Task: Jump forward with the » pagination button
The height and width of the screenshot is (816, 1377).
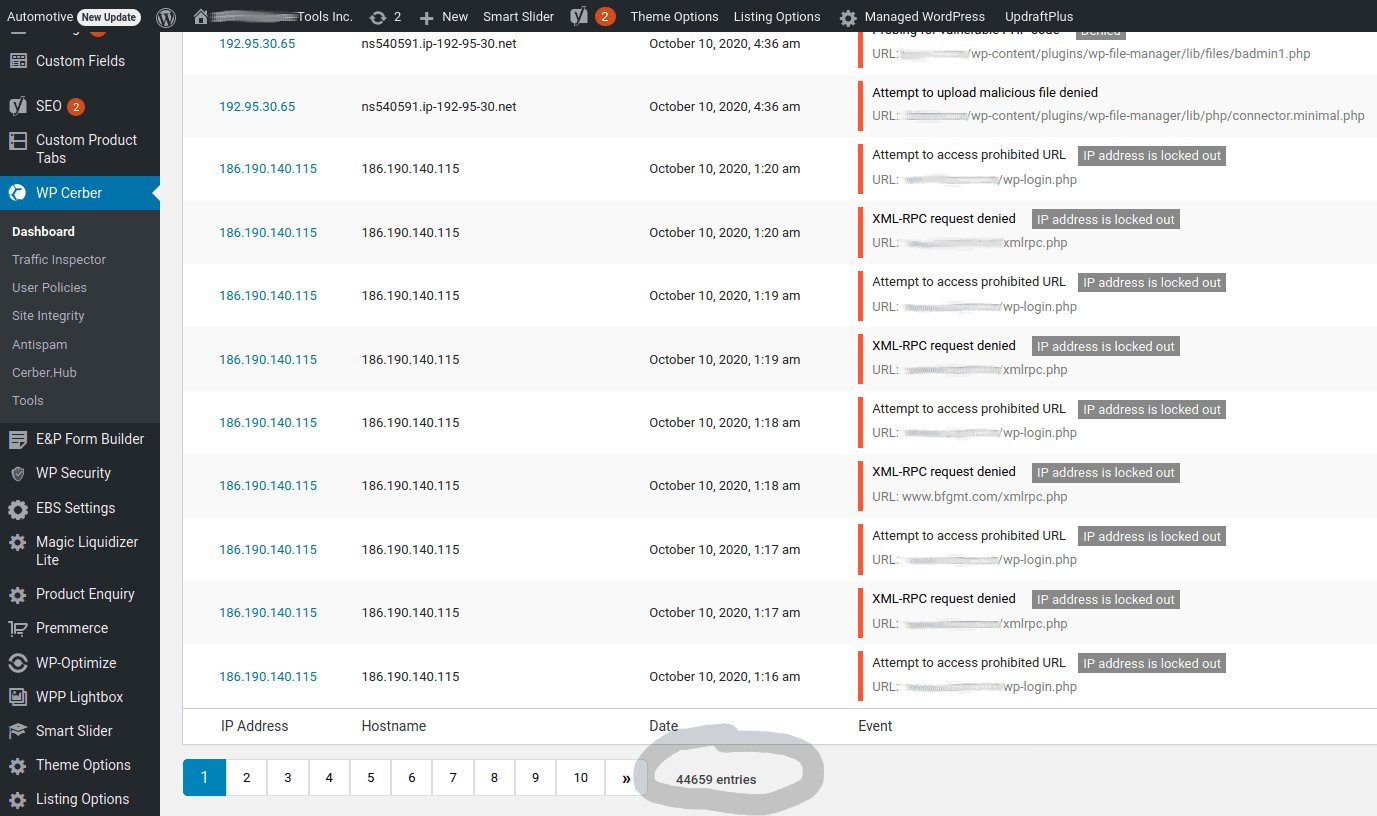Action: click(x=625, y=777)
